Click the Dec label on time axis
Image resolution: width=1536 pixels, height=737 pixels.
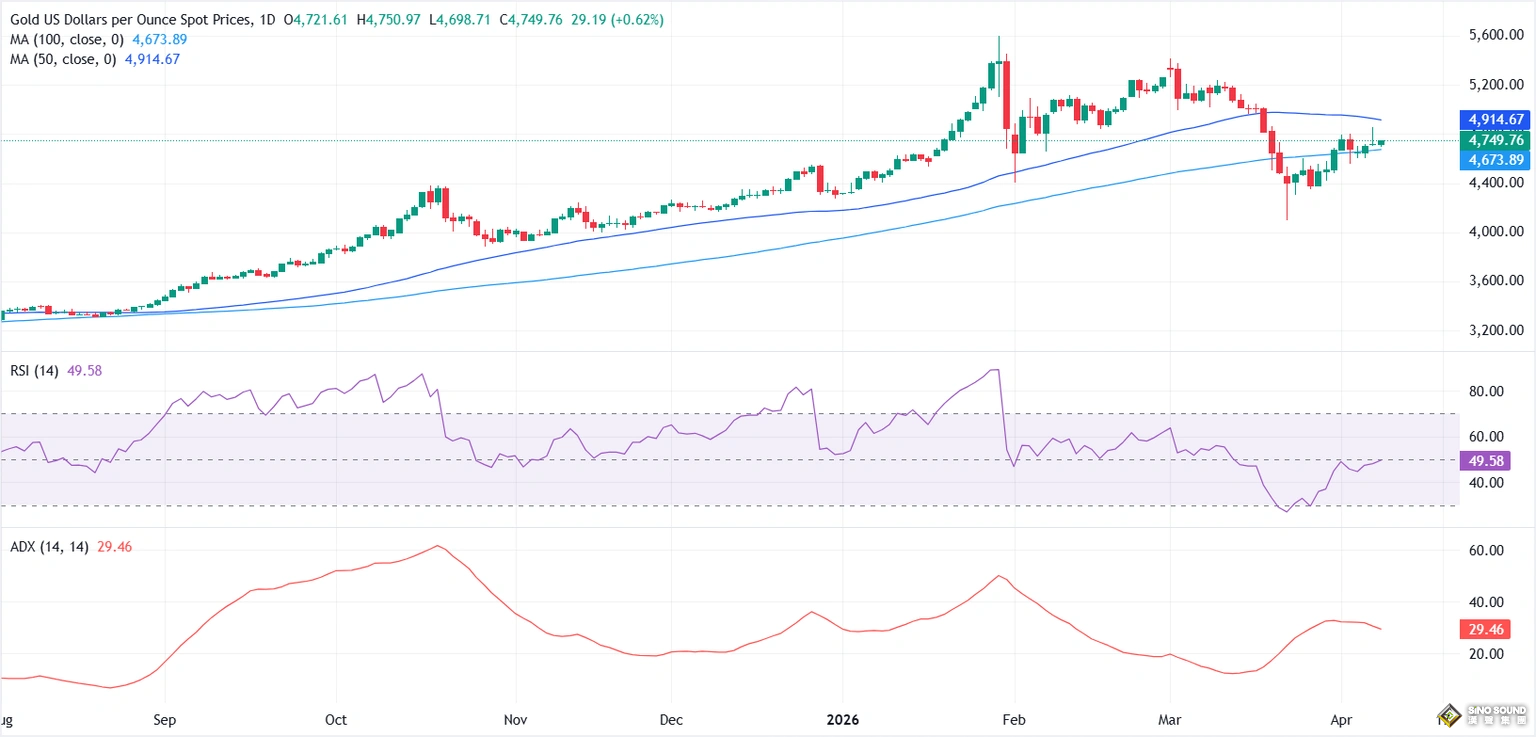[671, 719]
